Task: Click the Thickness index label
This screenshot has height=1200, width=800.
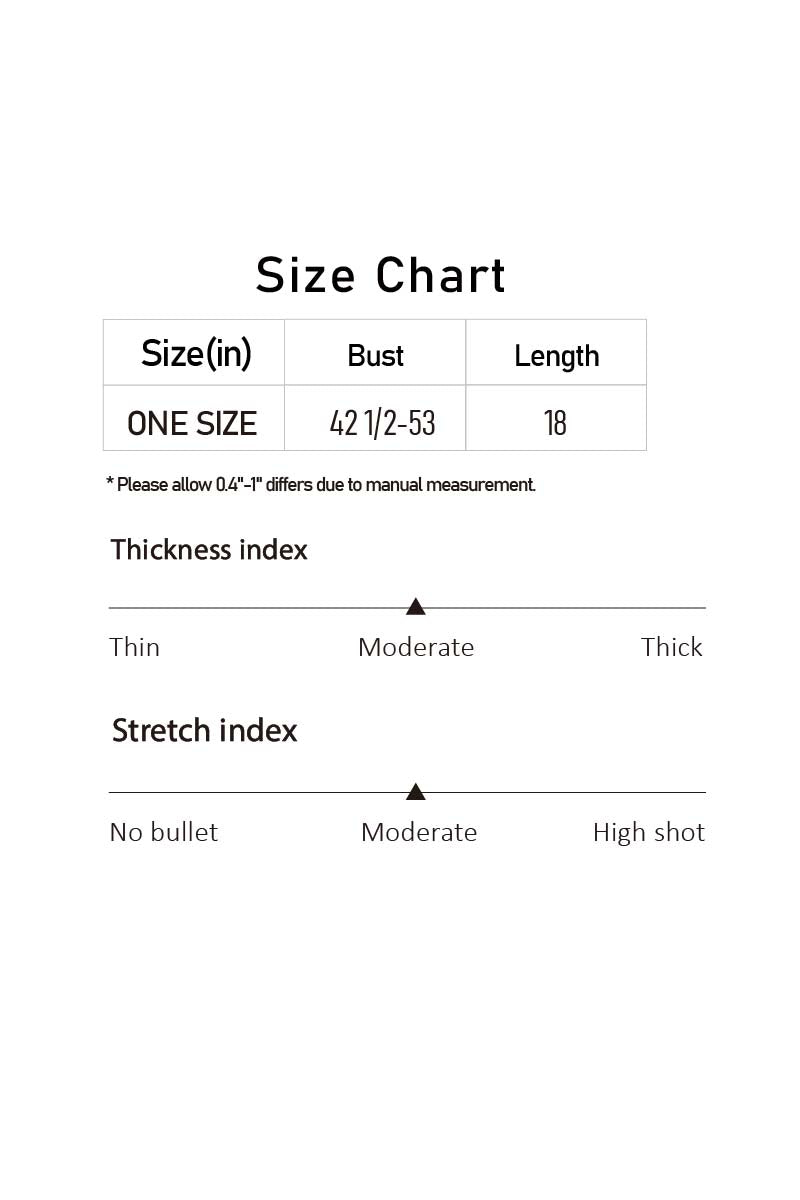Action: click(209, 550)
